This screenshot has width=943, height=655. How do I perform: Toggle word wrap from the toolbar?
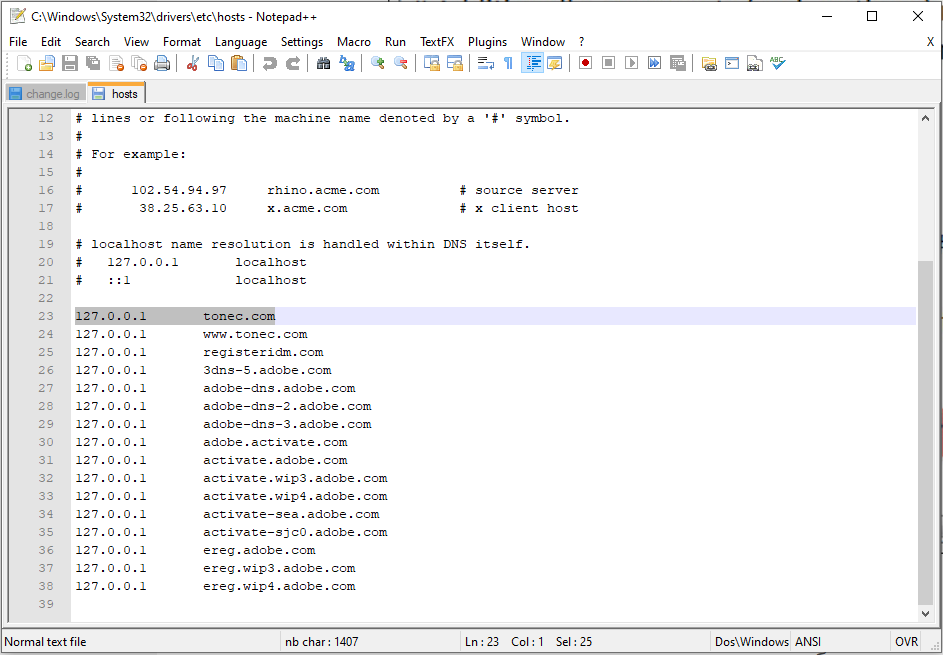point(485,63)
